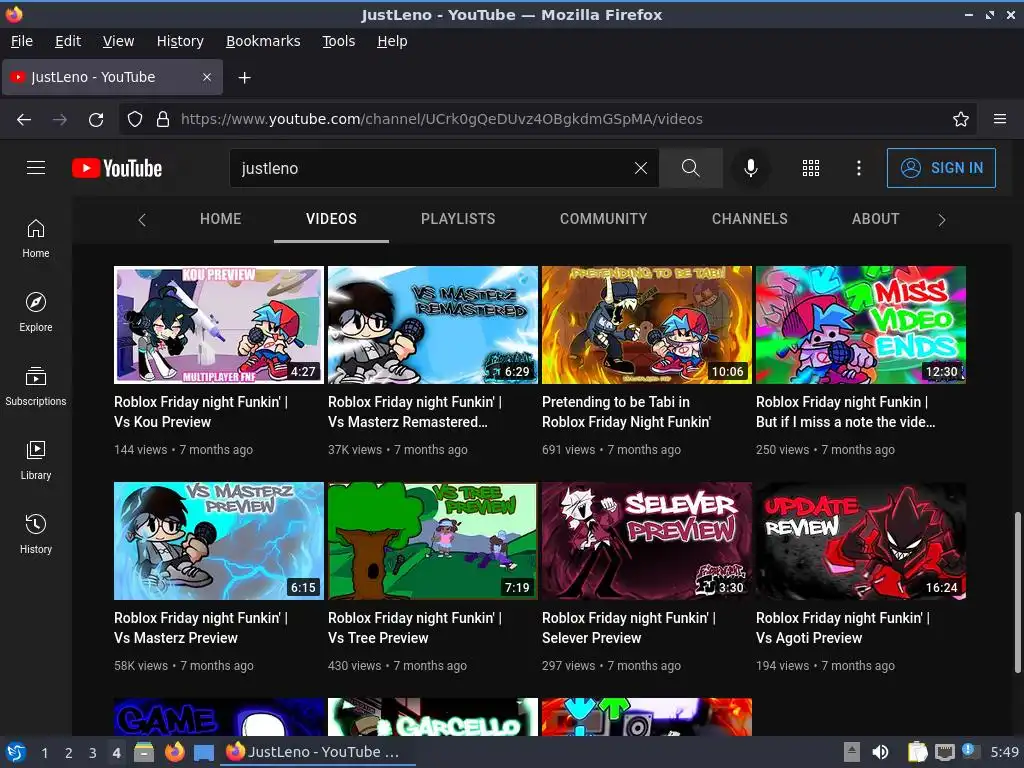Open Vs Masterz Remastered video title
This screenshot has height=768, width=1024.
click(x=415, y=412)
